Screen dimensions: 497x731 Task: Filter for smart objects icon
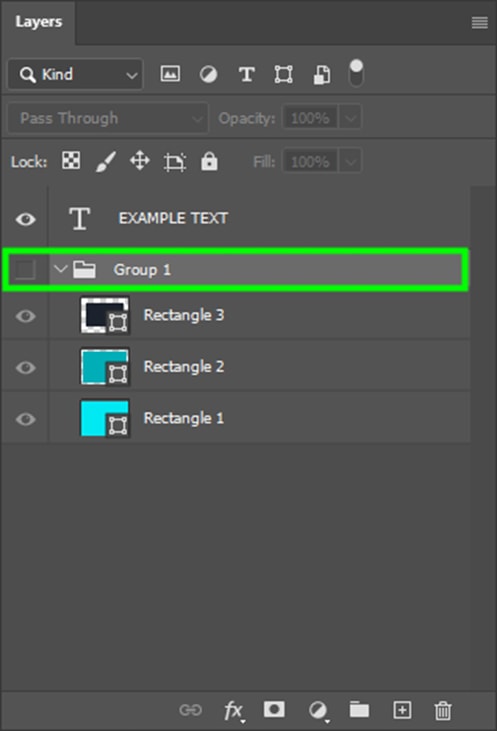(322, 75)
